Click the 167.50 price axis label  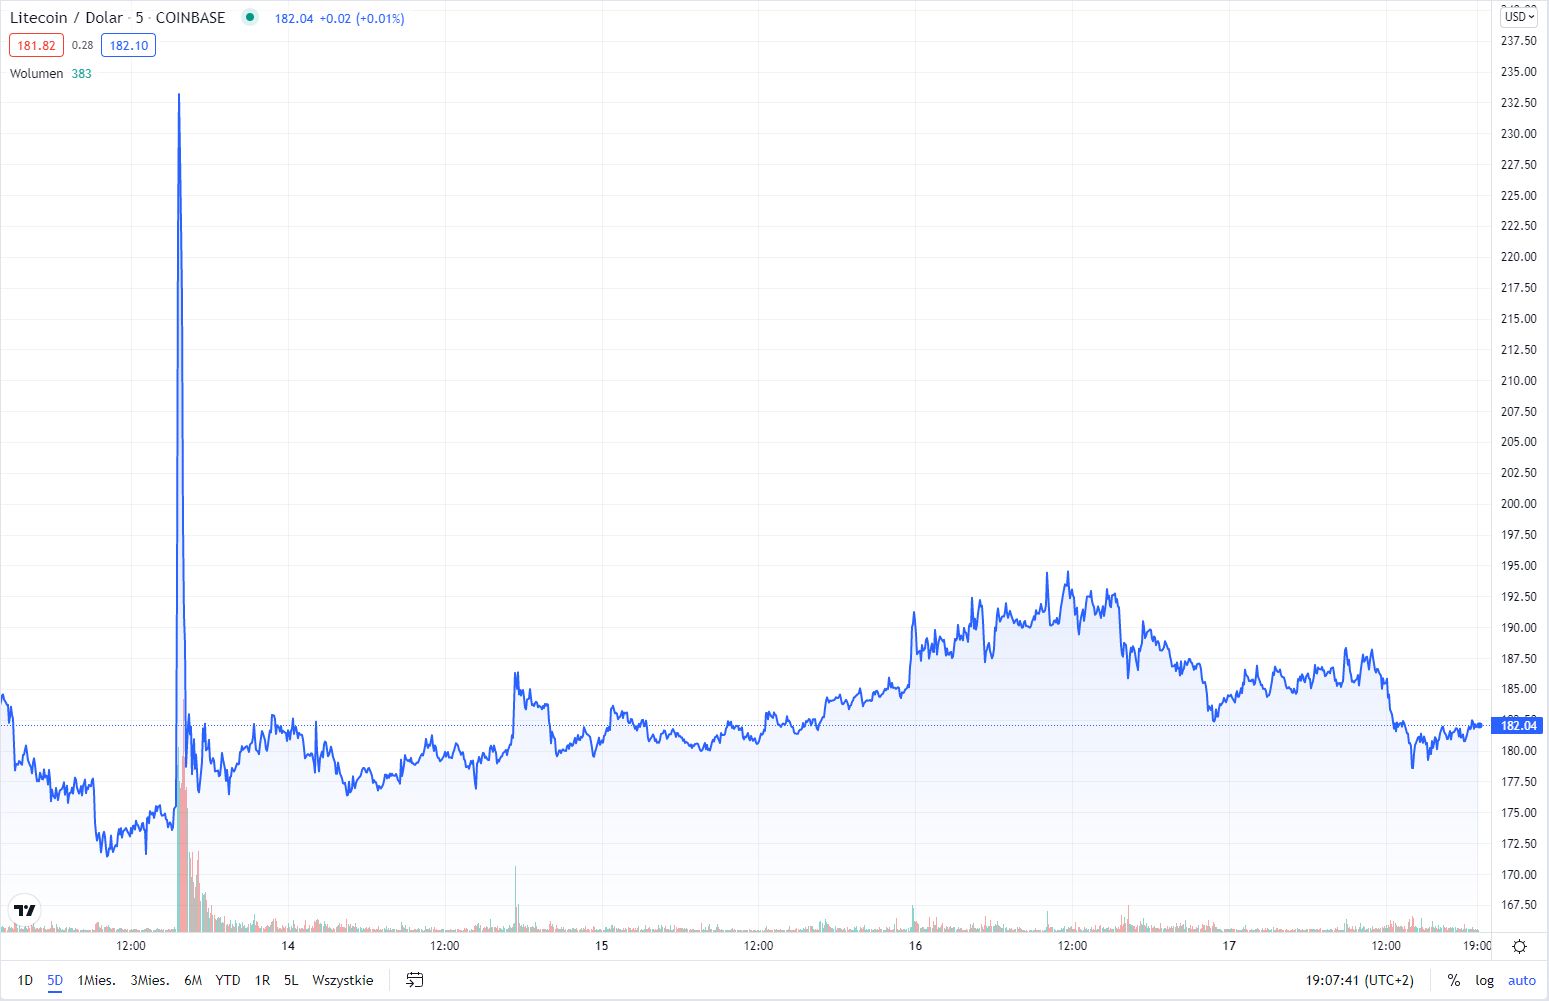1519,904
